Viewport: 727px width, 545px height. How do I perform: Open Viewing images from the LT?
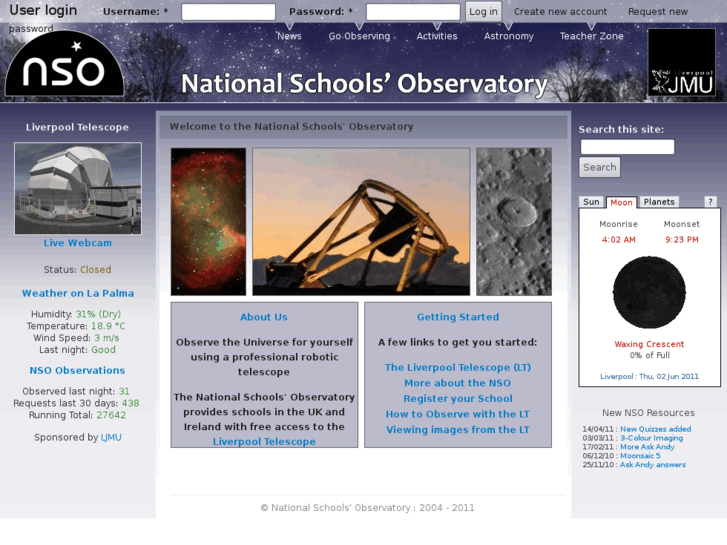[458, 430]
